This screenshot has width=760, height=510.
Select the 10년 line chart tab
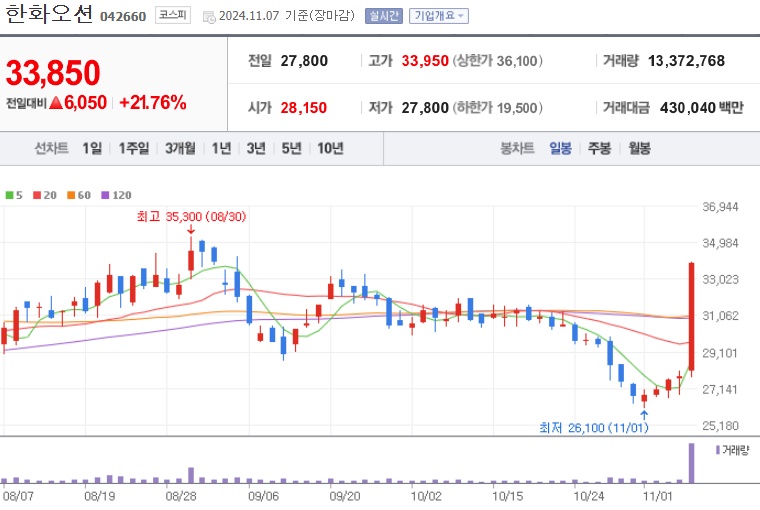point(331,148)
